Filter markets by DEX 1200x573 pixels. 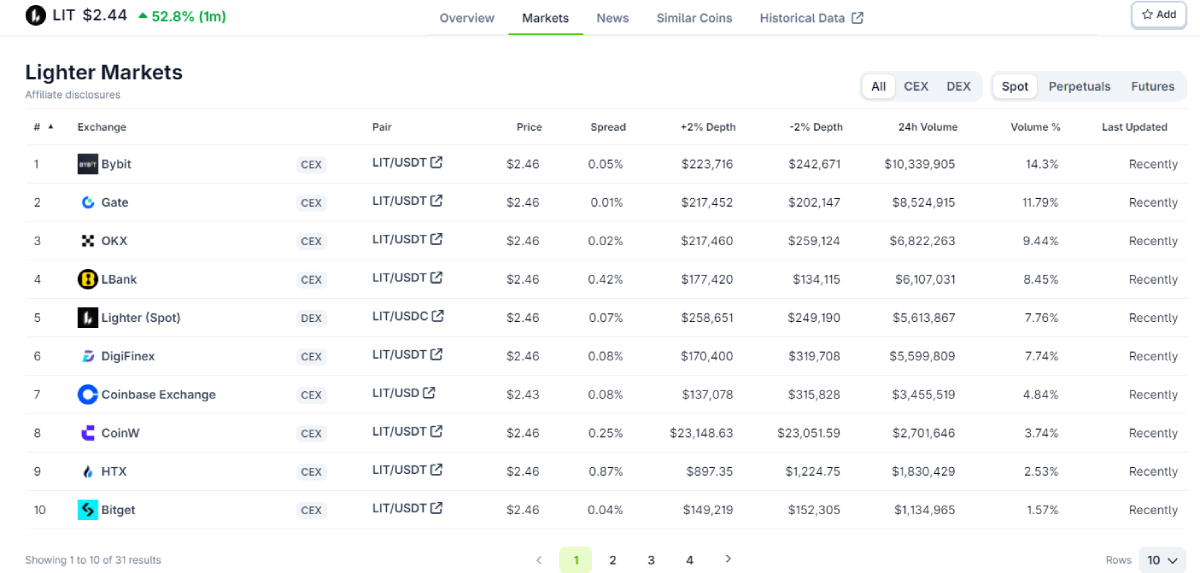point(958,86)
